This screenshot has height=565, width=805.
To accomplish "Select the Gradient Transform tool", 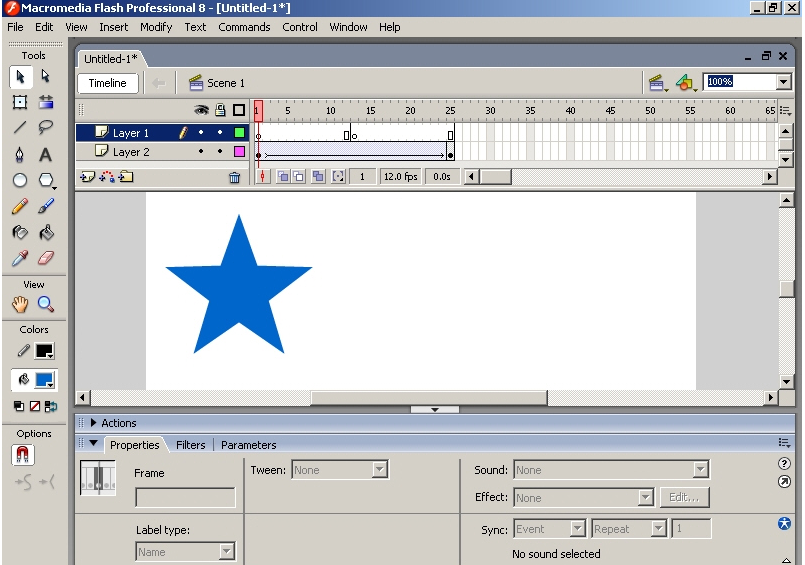I will 46,102.
